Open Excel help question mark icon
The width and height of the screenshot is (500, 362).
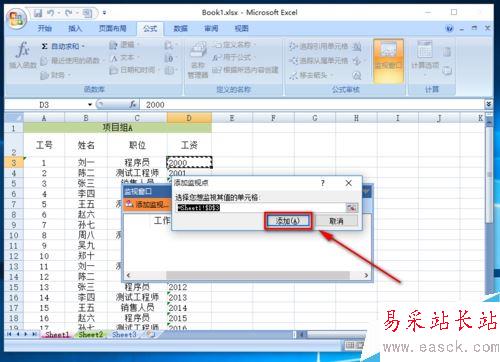(x=449, y=28)
